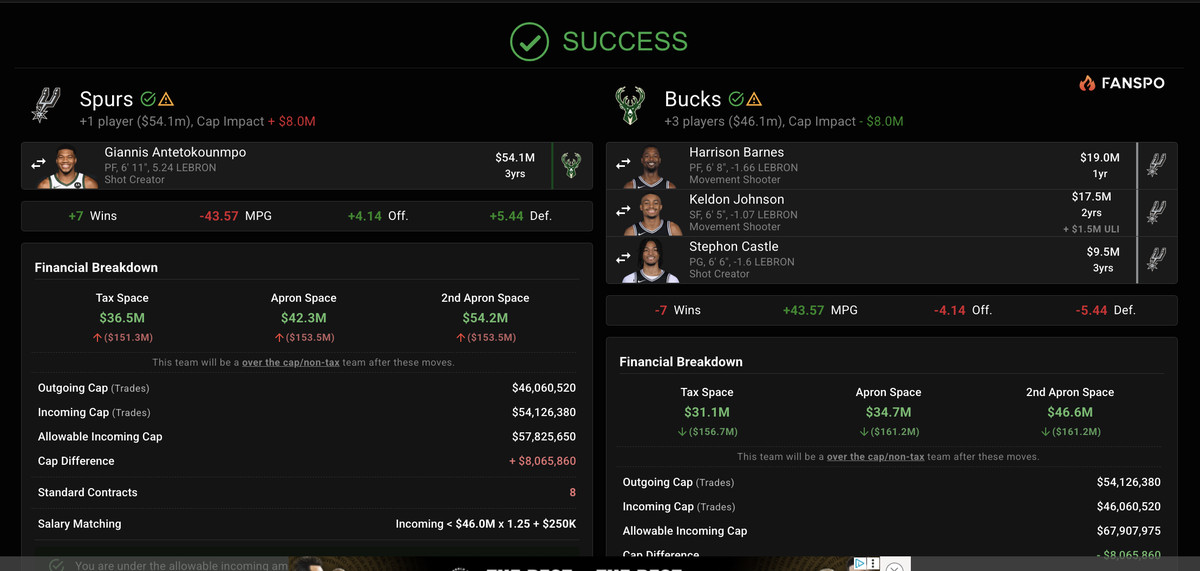Screen dimensions: 1200x571
Task: Click Bucks 'over the cap/non-tax' underlined link
Action: coord(875,456)
